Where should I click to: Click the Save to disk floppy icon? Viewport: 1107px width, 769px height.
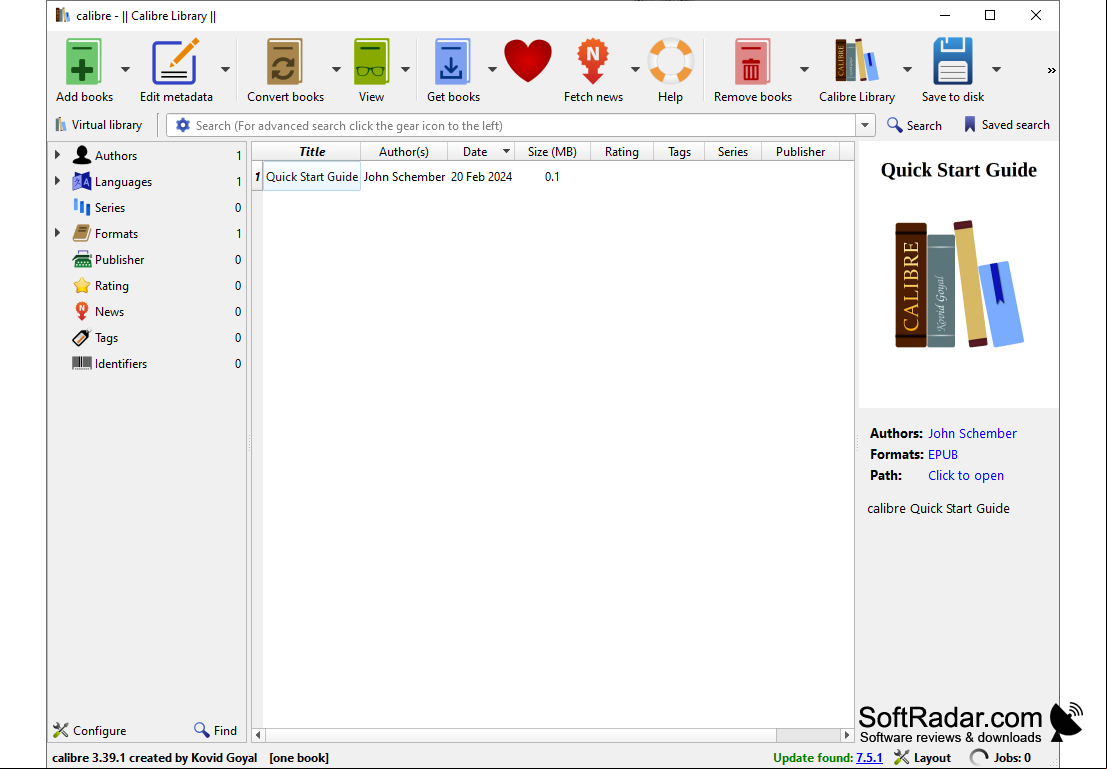tap(952, 62)
